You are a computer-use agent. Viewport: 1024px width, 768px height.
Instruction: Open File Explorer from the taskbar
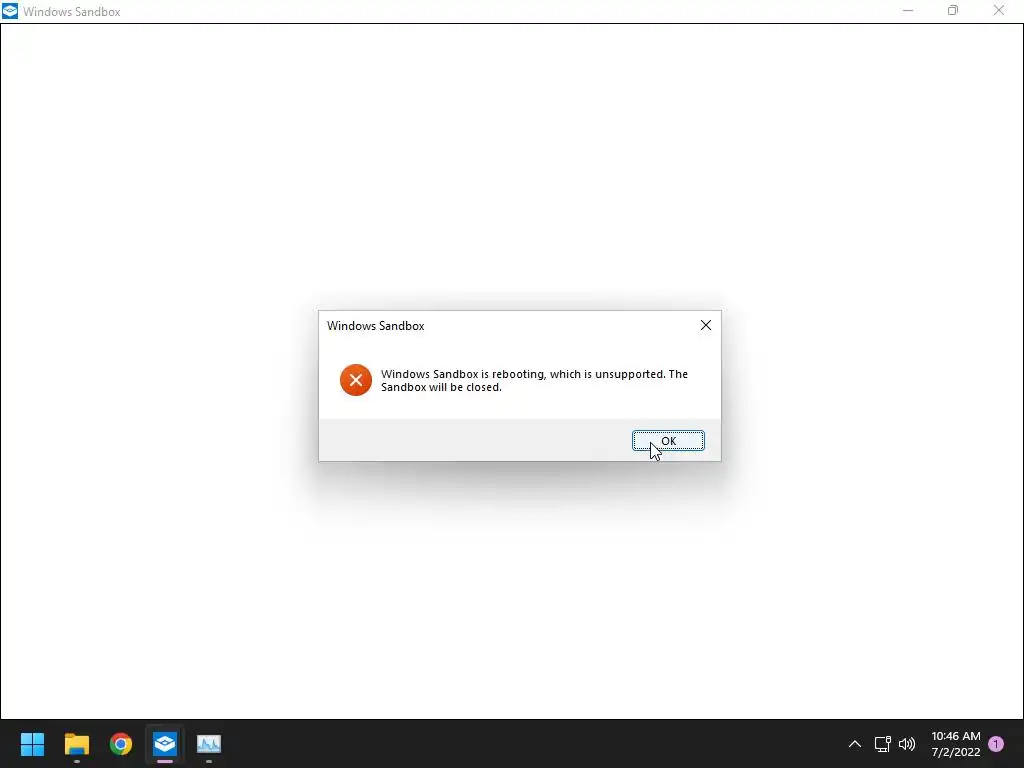[x=76, y=744]
